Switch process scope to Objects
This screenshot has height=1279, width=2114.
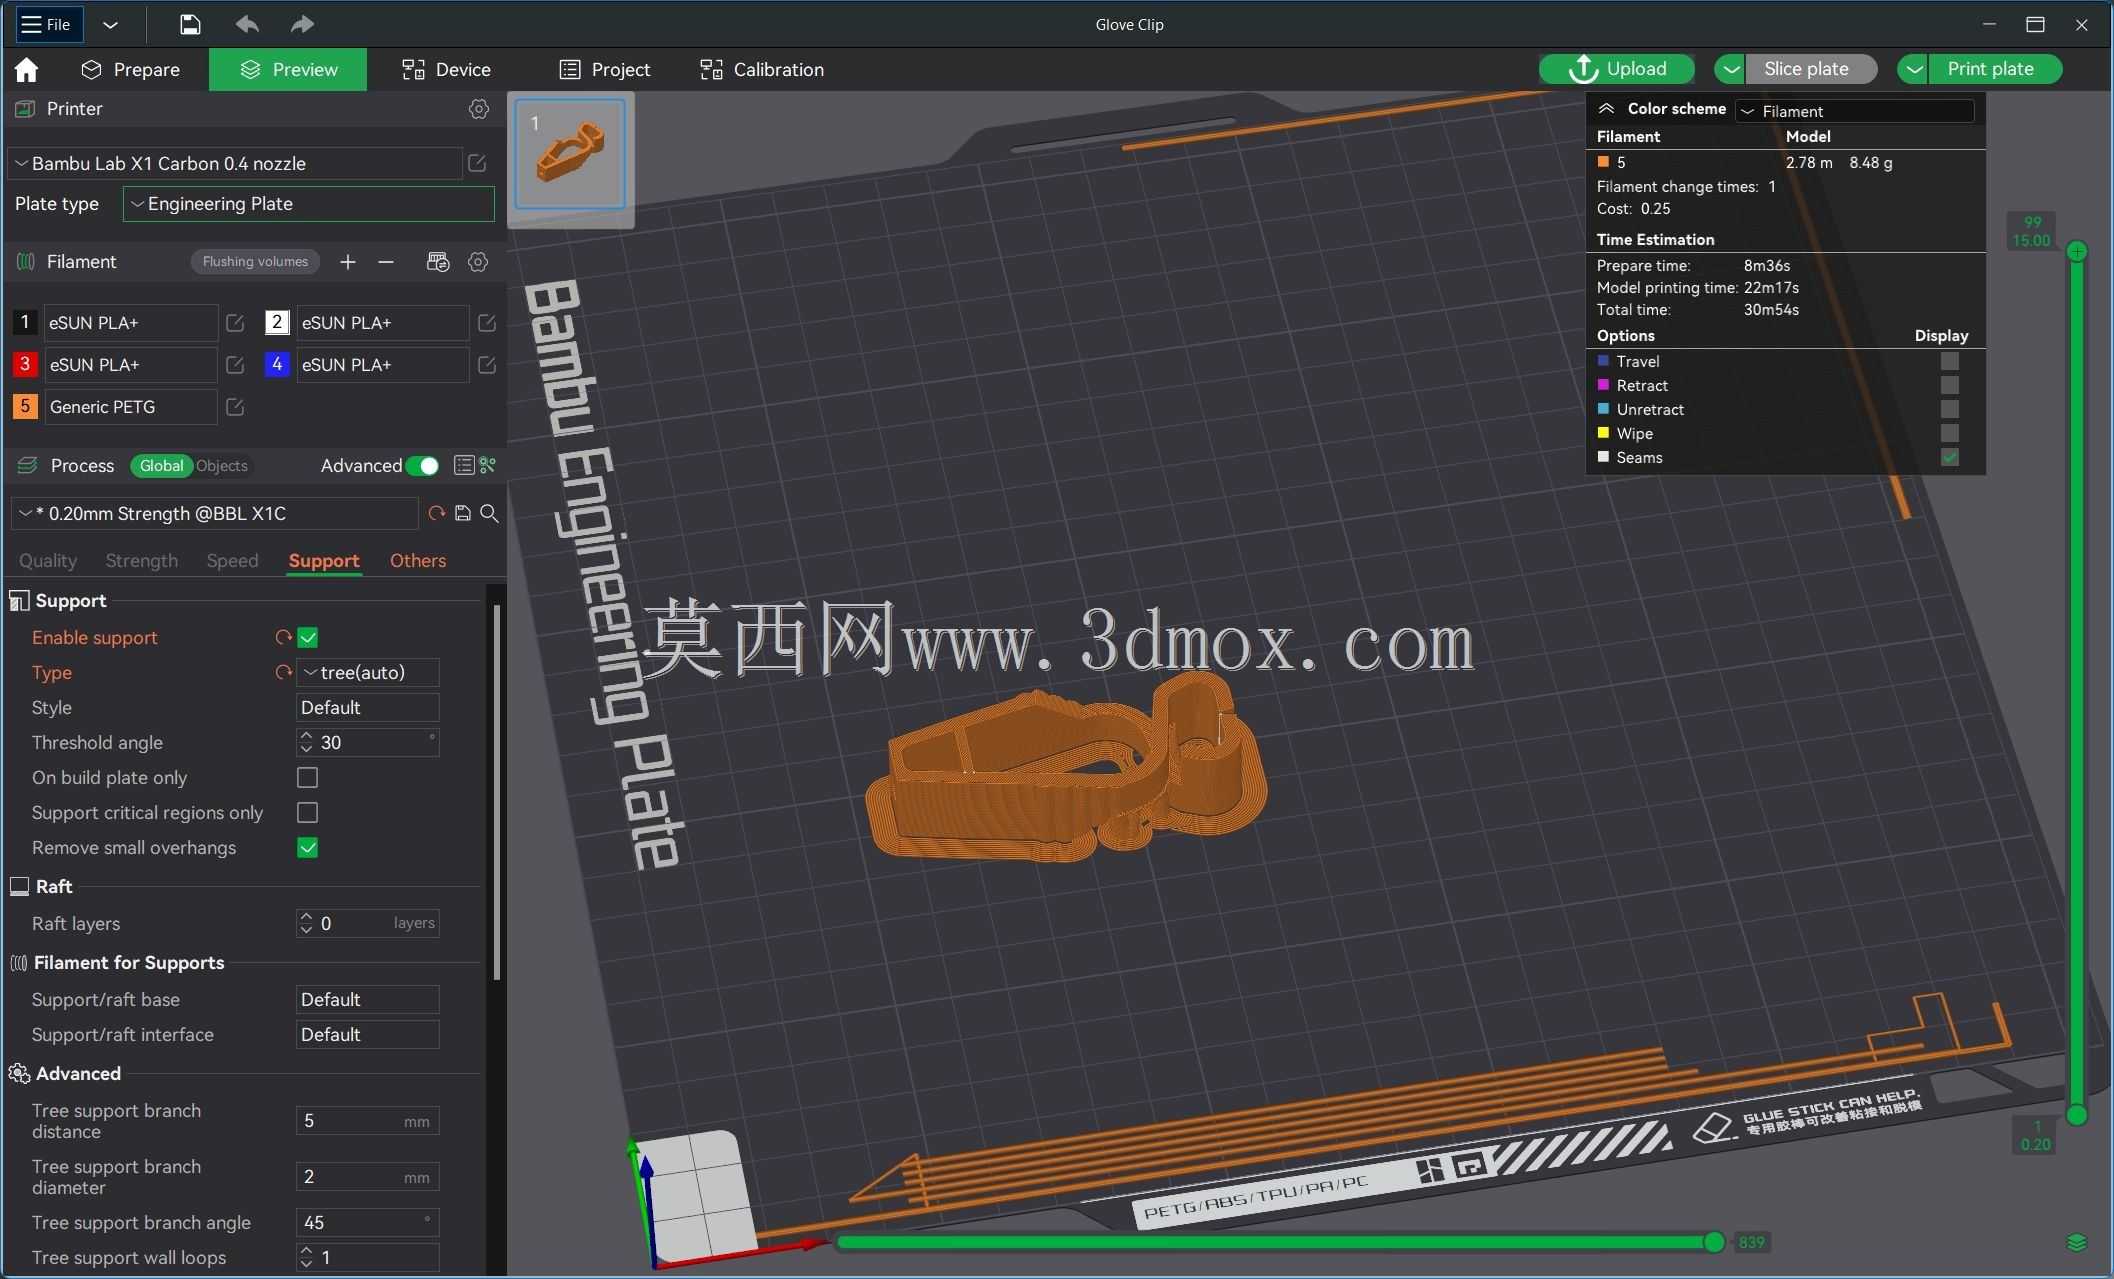[x=222, y=466]
